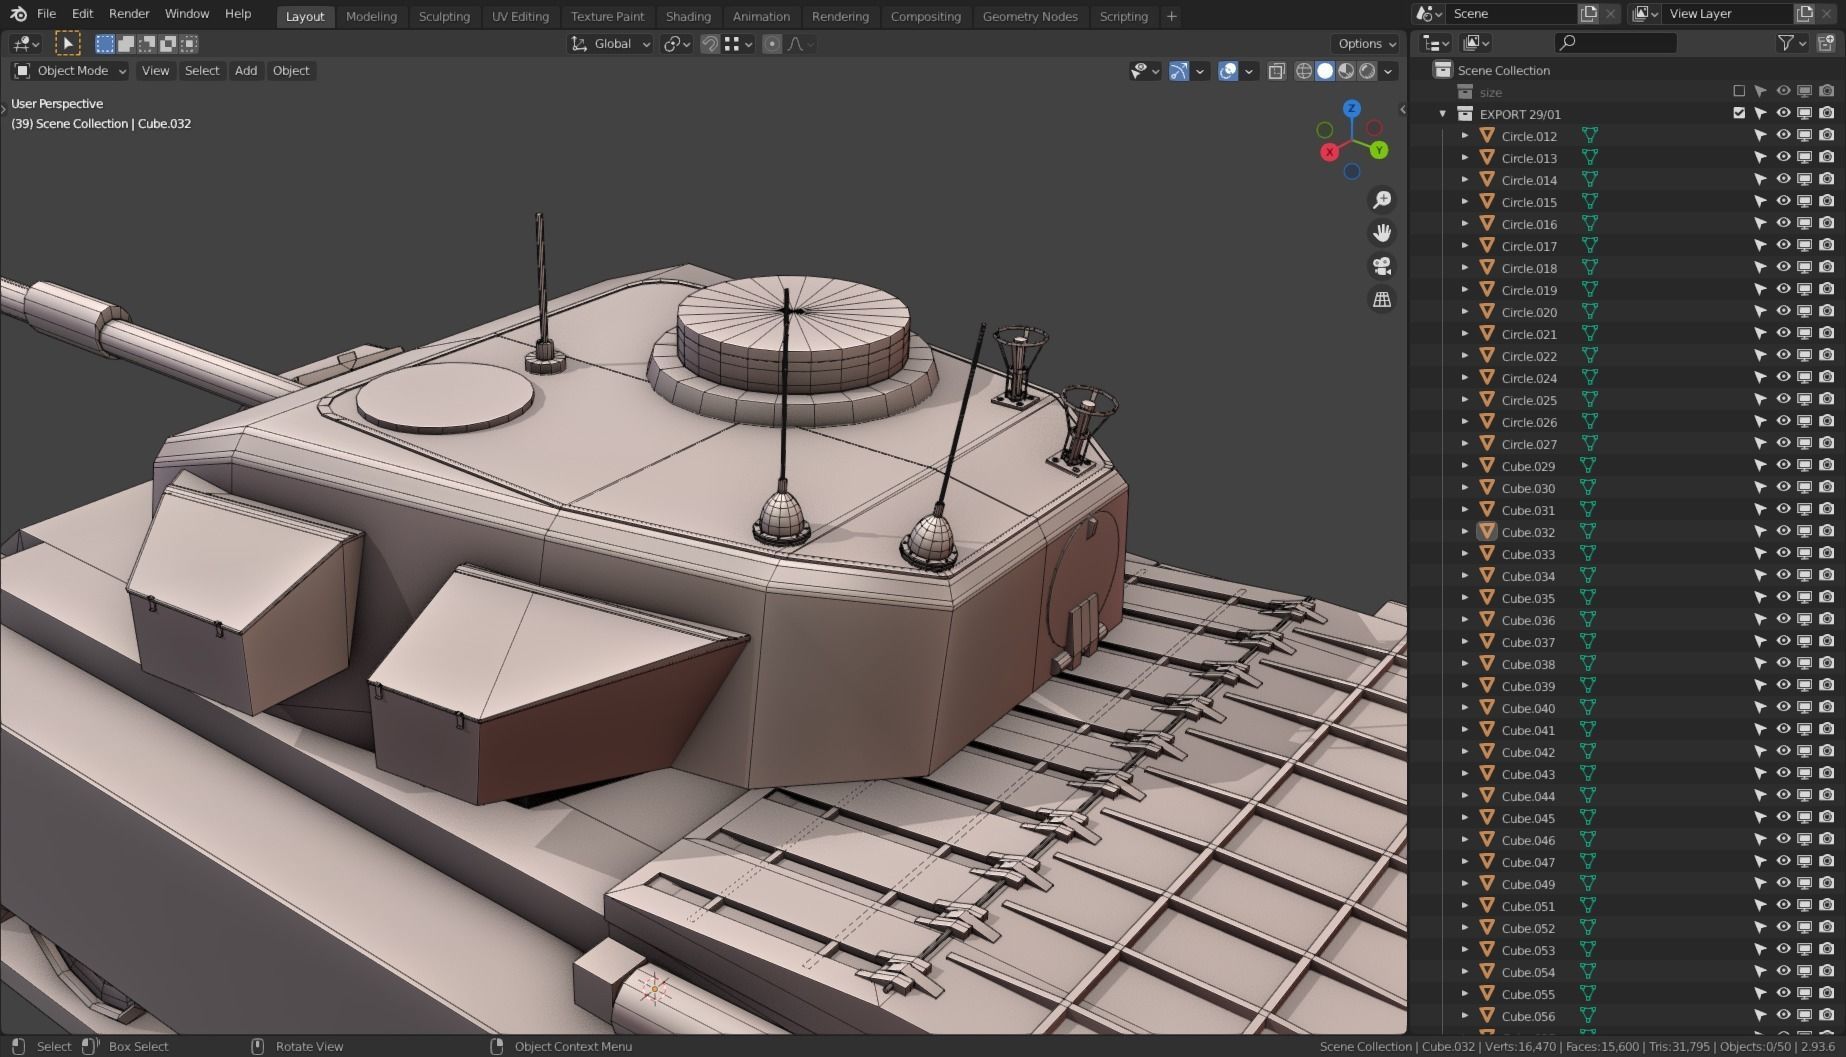
Task: Select the Tweak tool icon in the header
Action: 67,43
